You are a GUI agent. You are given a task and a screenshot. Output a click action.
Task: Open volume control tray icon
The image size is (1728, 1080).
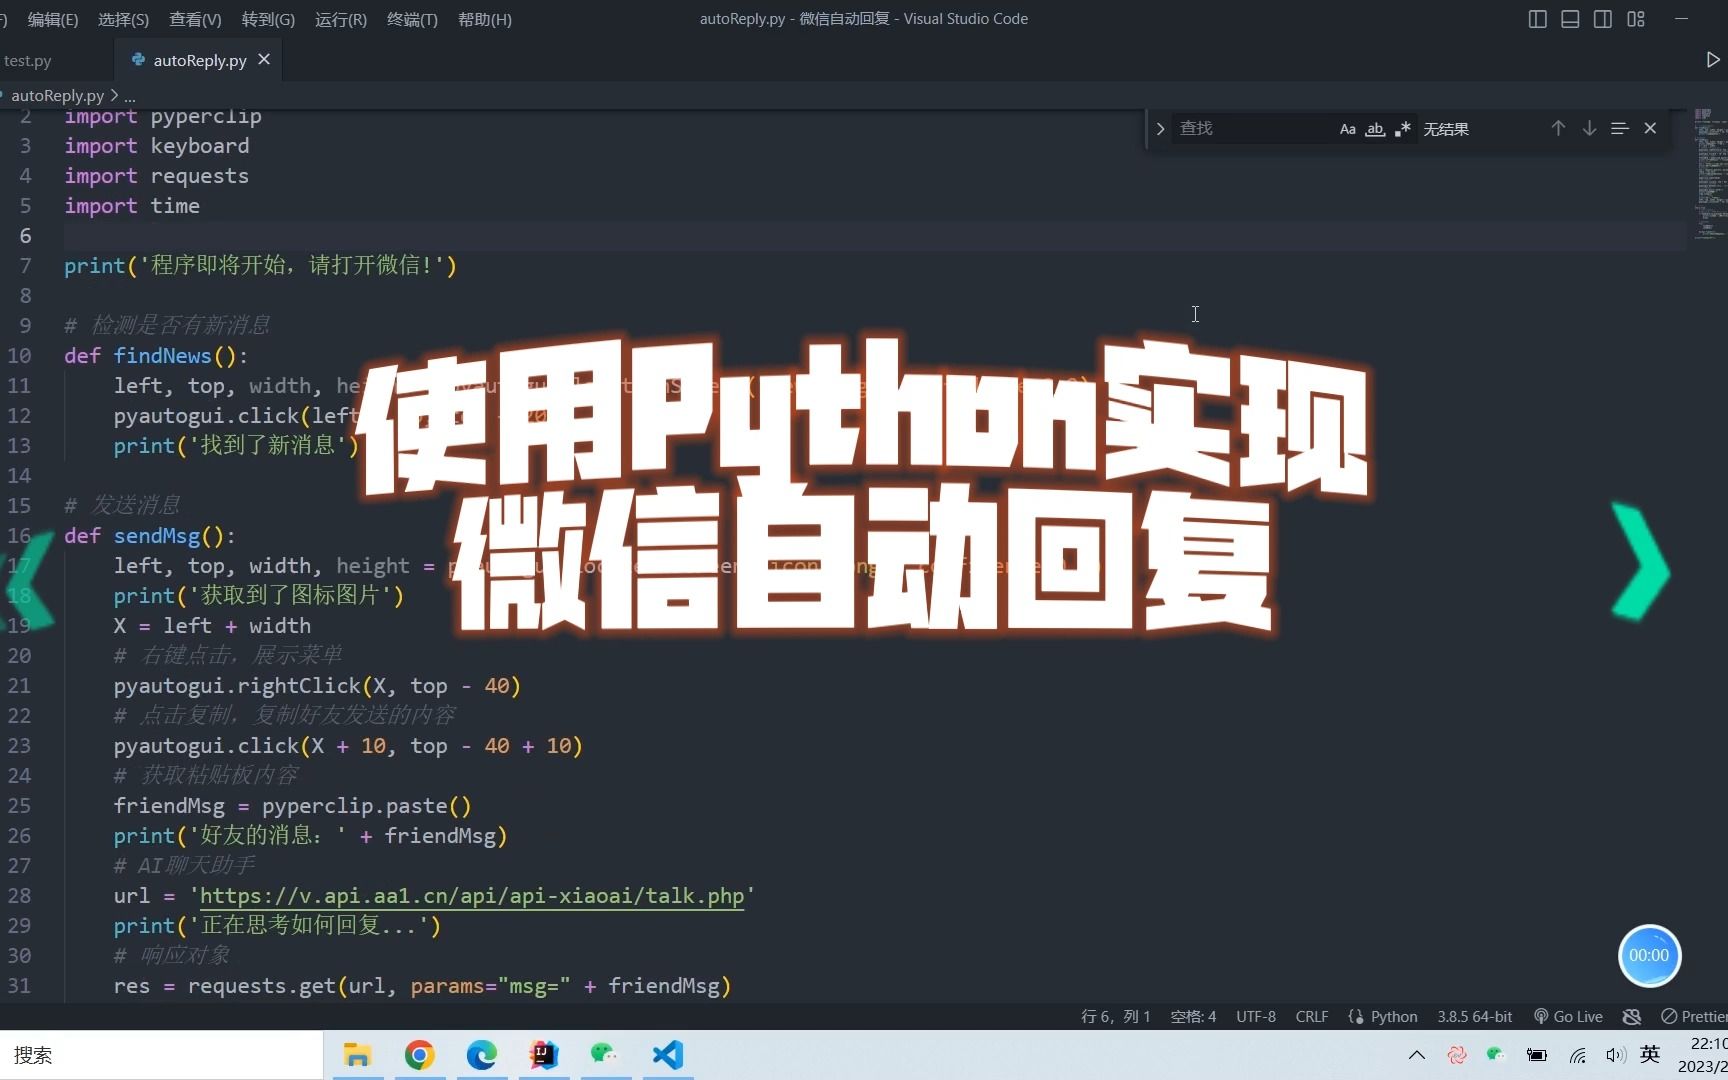click(1615, 1055)
